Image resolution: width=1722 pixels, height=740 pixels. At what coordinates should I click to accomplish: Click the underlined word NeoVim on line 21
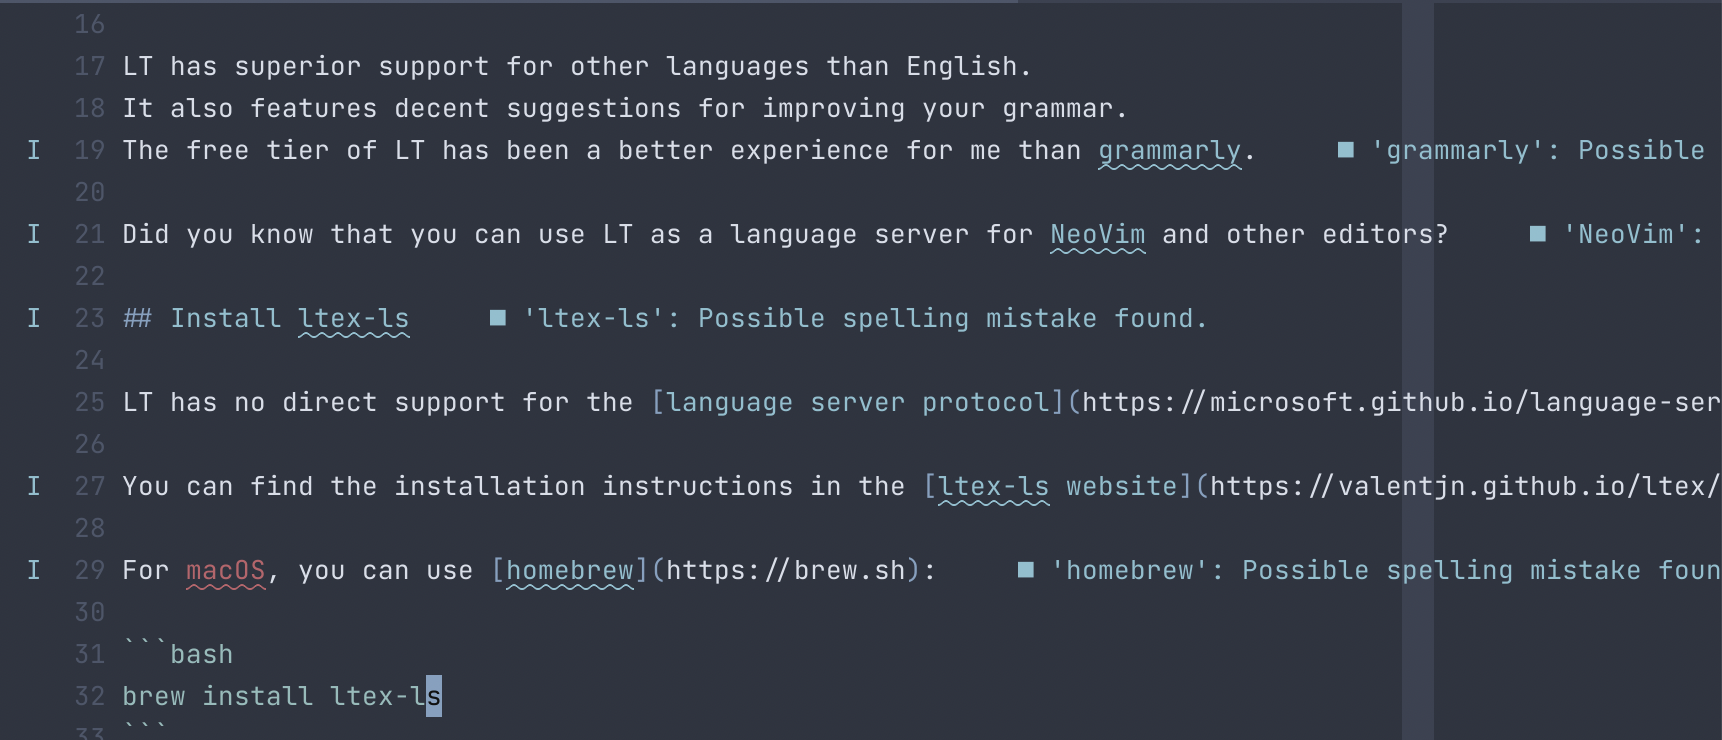pyautogui.click(x=1098, y=235)
